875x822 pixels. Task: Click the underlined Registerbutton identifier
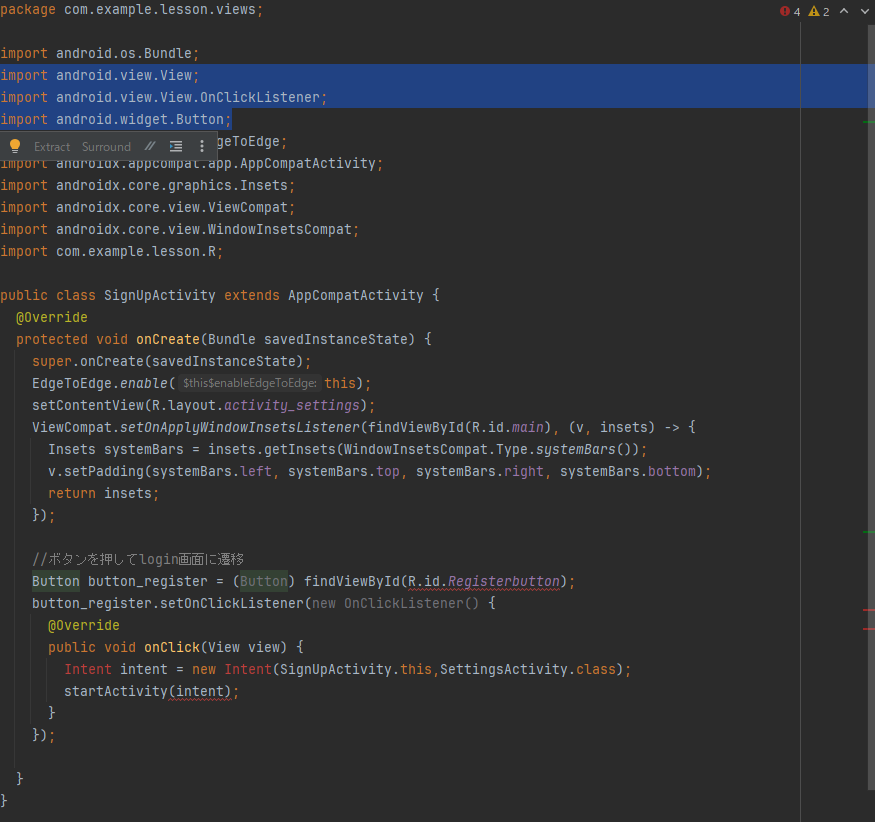click(503, 581)
